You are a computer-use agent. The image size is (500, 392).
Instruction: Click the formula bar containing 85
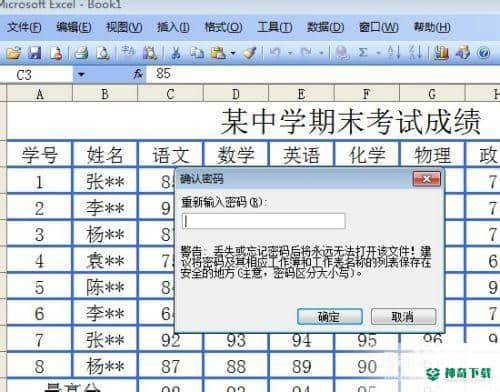323,74
